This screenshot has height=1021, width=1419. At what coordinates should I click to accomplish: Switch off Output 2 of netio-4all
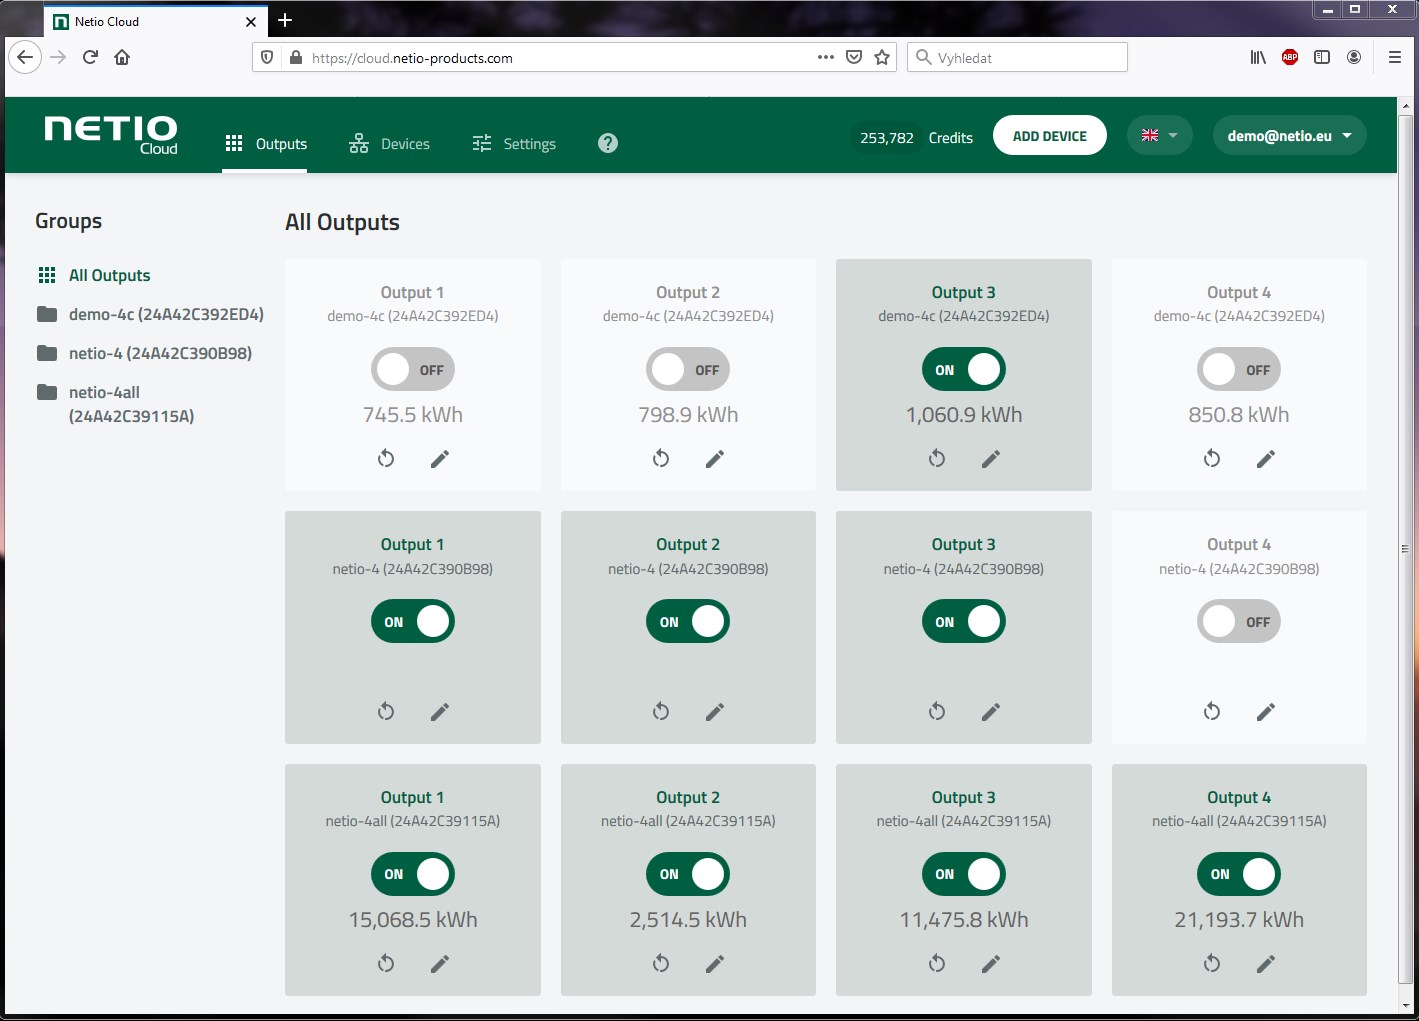click(x=688, y=874)
